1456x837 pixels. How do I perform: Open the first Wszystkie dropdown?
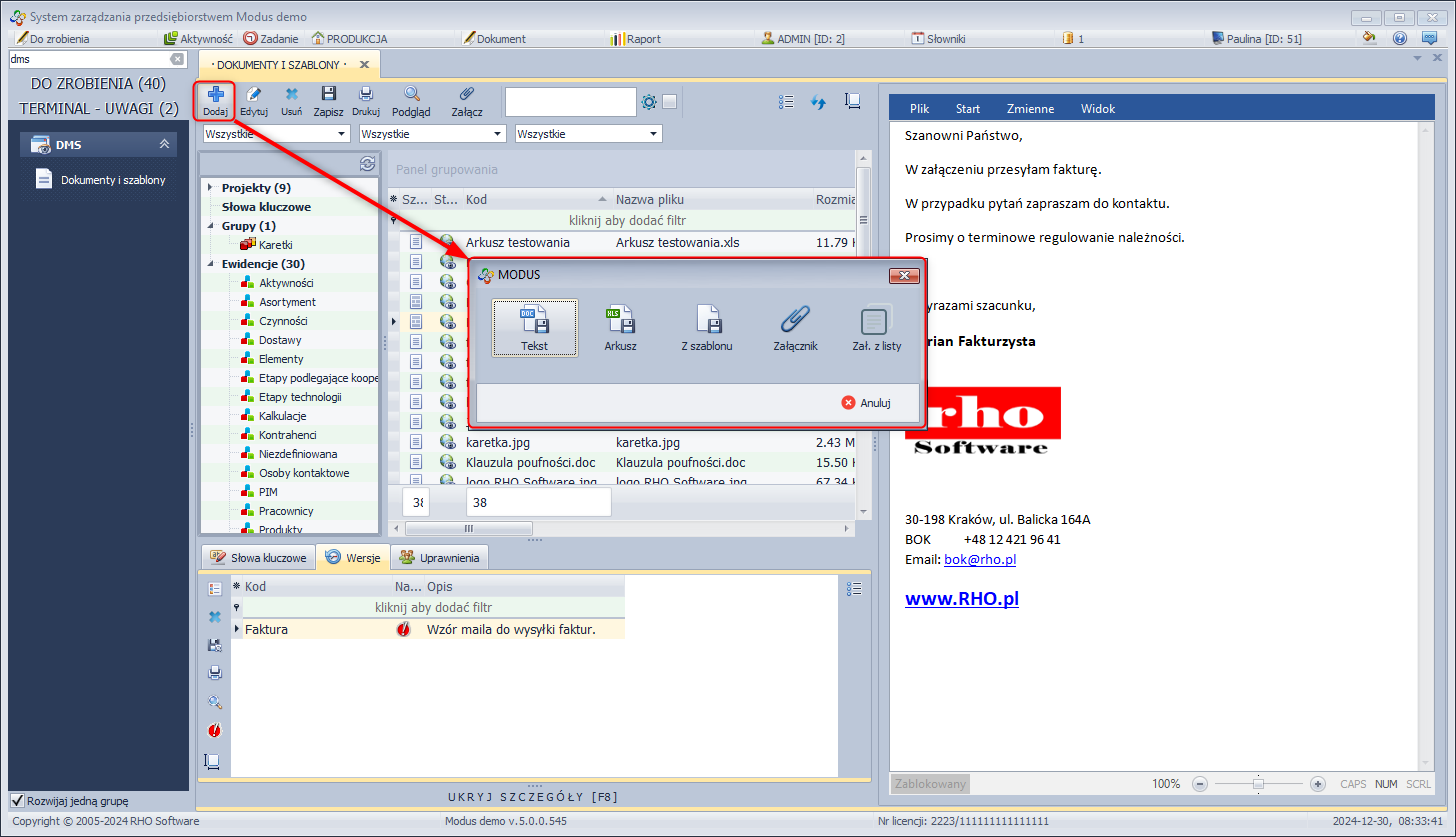click(x=276, y=134)
